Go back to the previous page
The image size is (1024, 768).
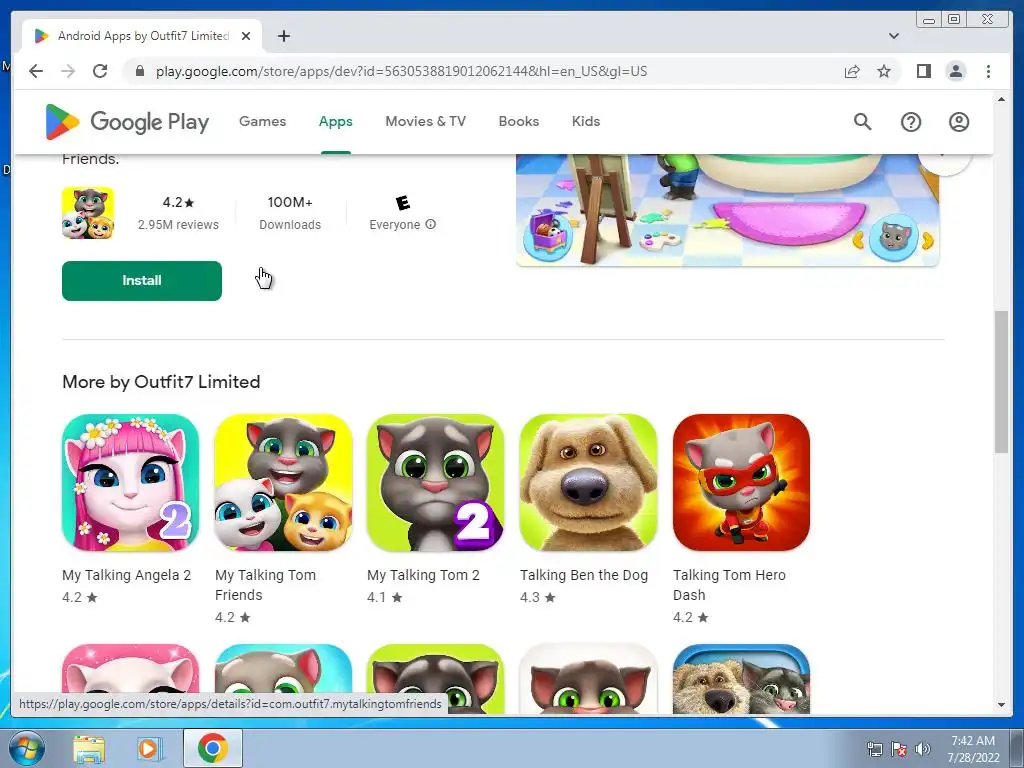pyautogui.click(x=36, y=71)
